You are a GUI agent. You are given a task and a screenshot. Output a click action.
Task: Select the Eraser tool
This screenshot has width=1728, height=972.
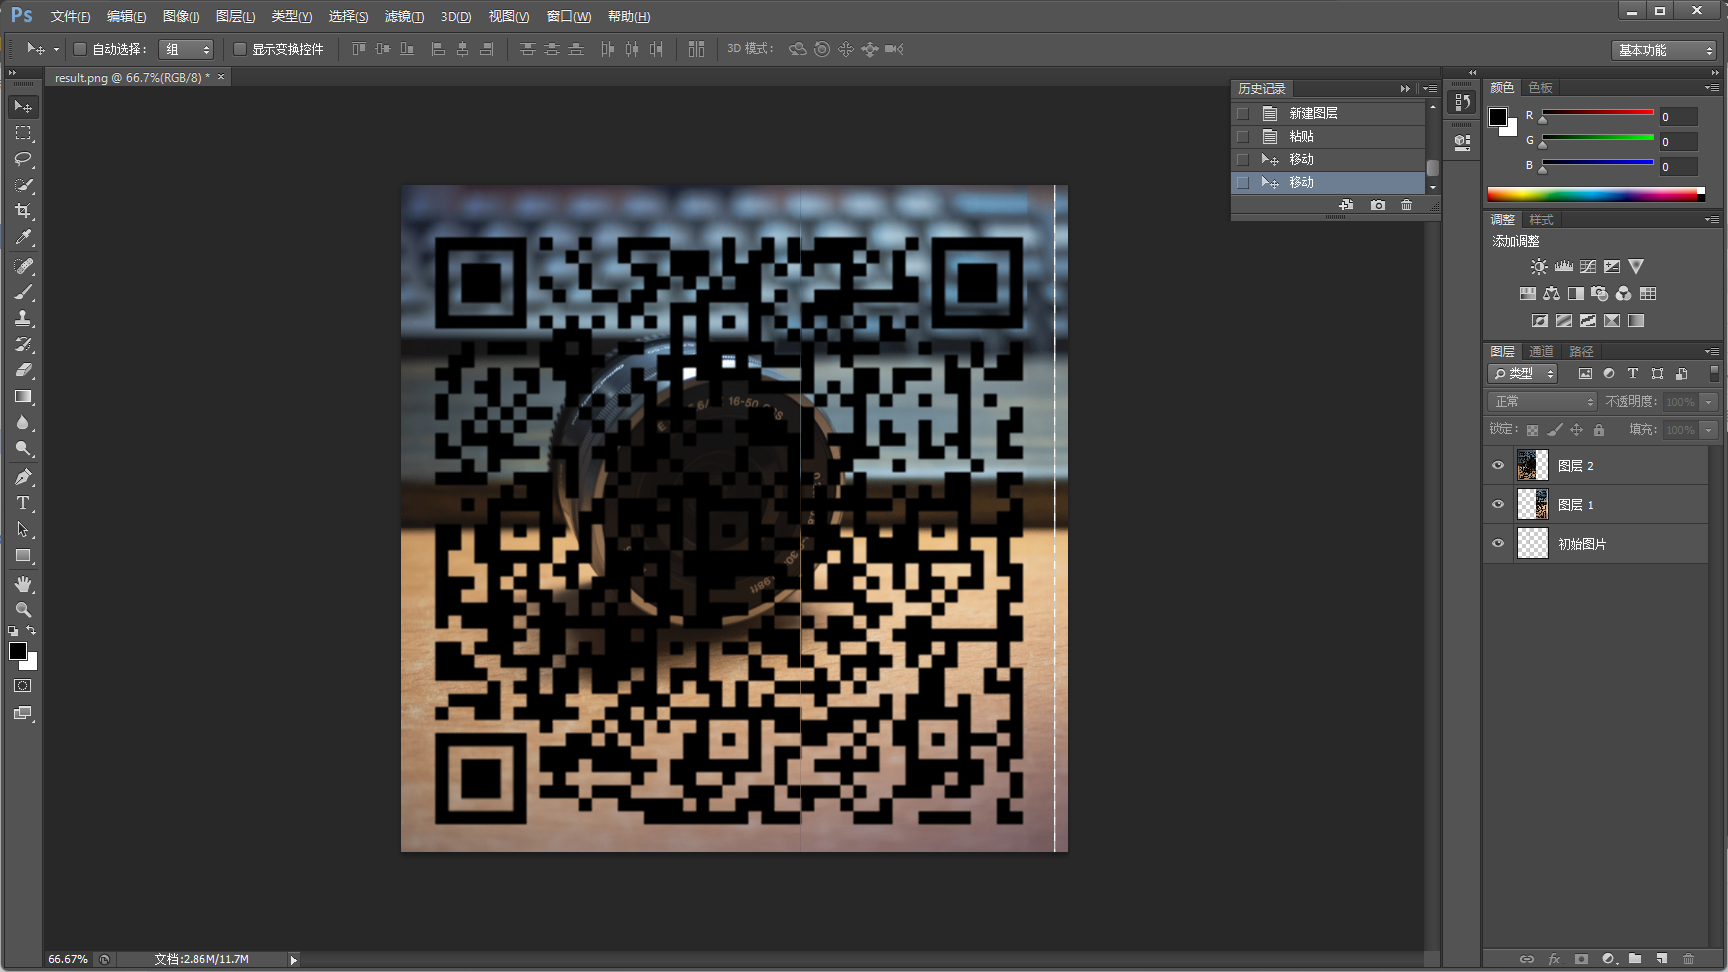pos(23,370)
